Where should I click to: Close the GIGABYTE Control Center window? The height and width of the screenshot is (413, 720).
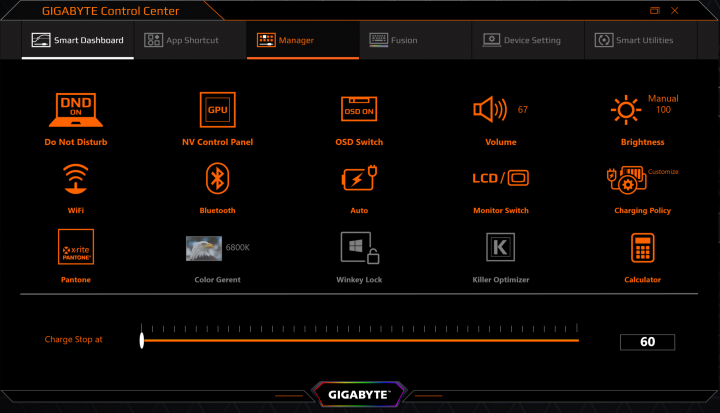pos(675,10)
